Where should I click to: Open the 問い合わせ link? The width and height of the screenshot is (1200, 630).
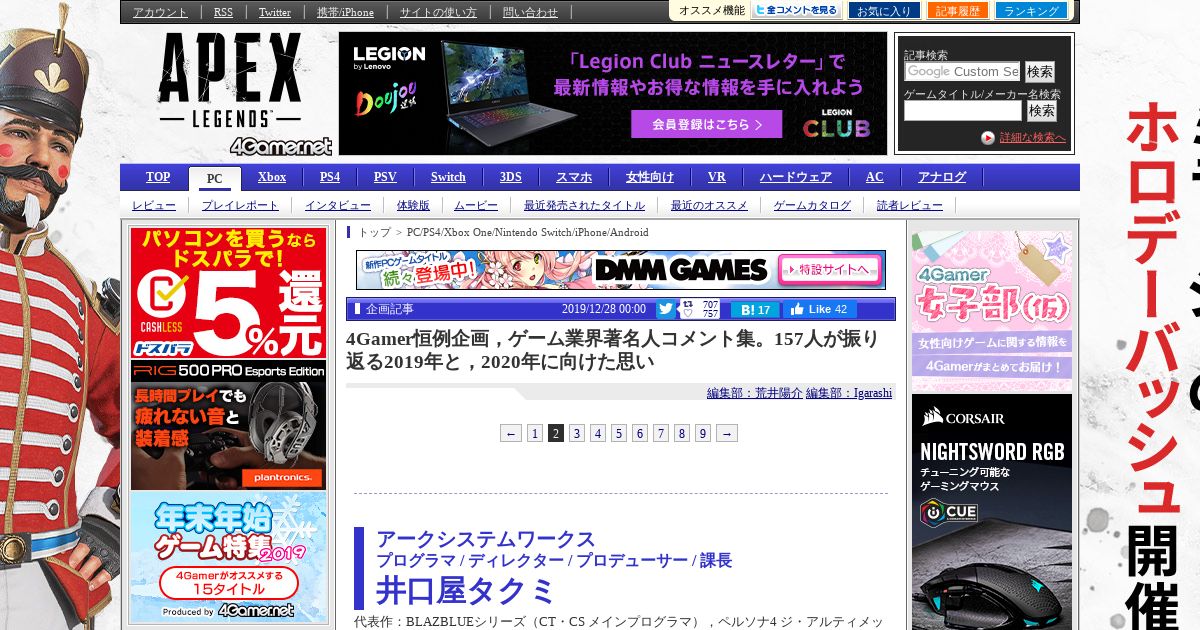click(x=530, y=12)
